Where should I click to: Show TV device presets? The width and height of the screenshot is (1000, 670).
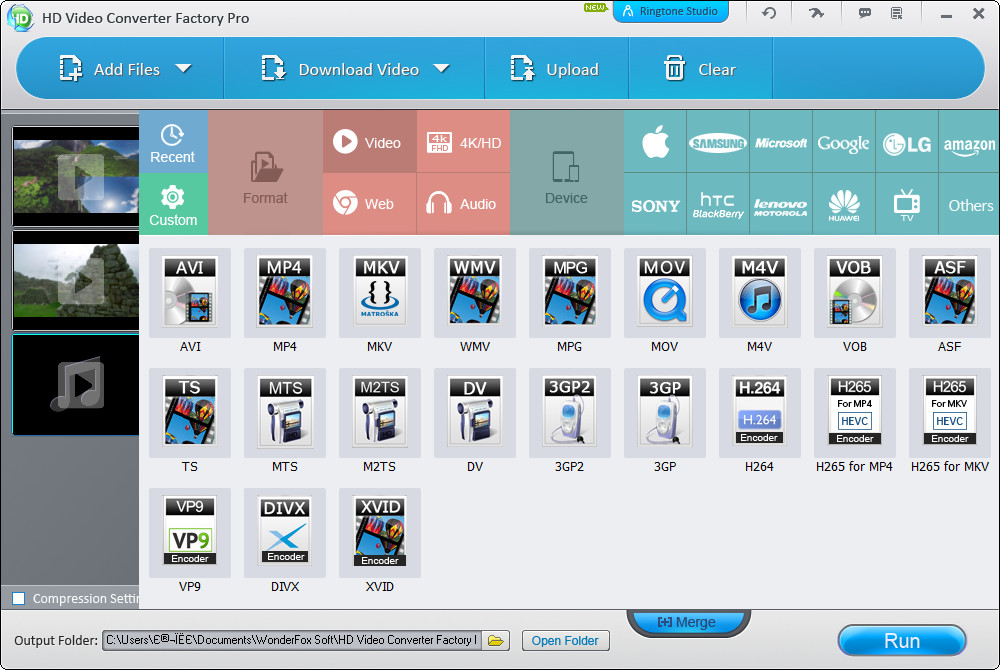point(907,204)
